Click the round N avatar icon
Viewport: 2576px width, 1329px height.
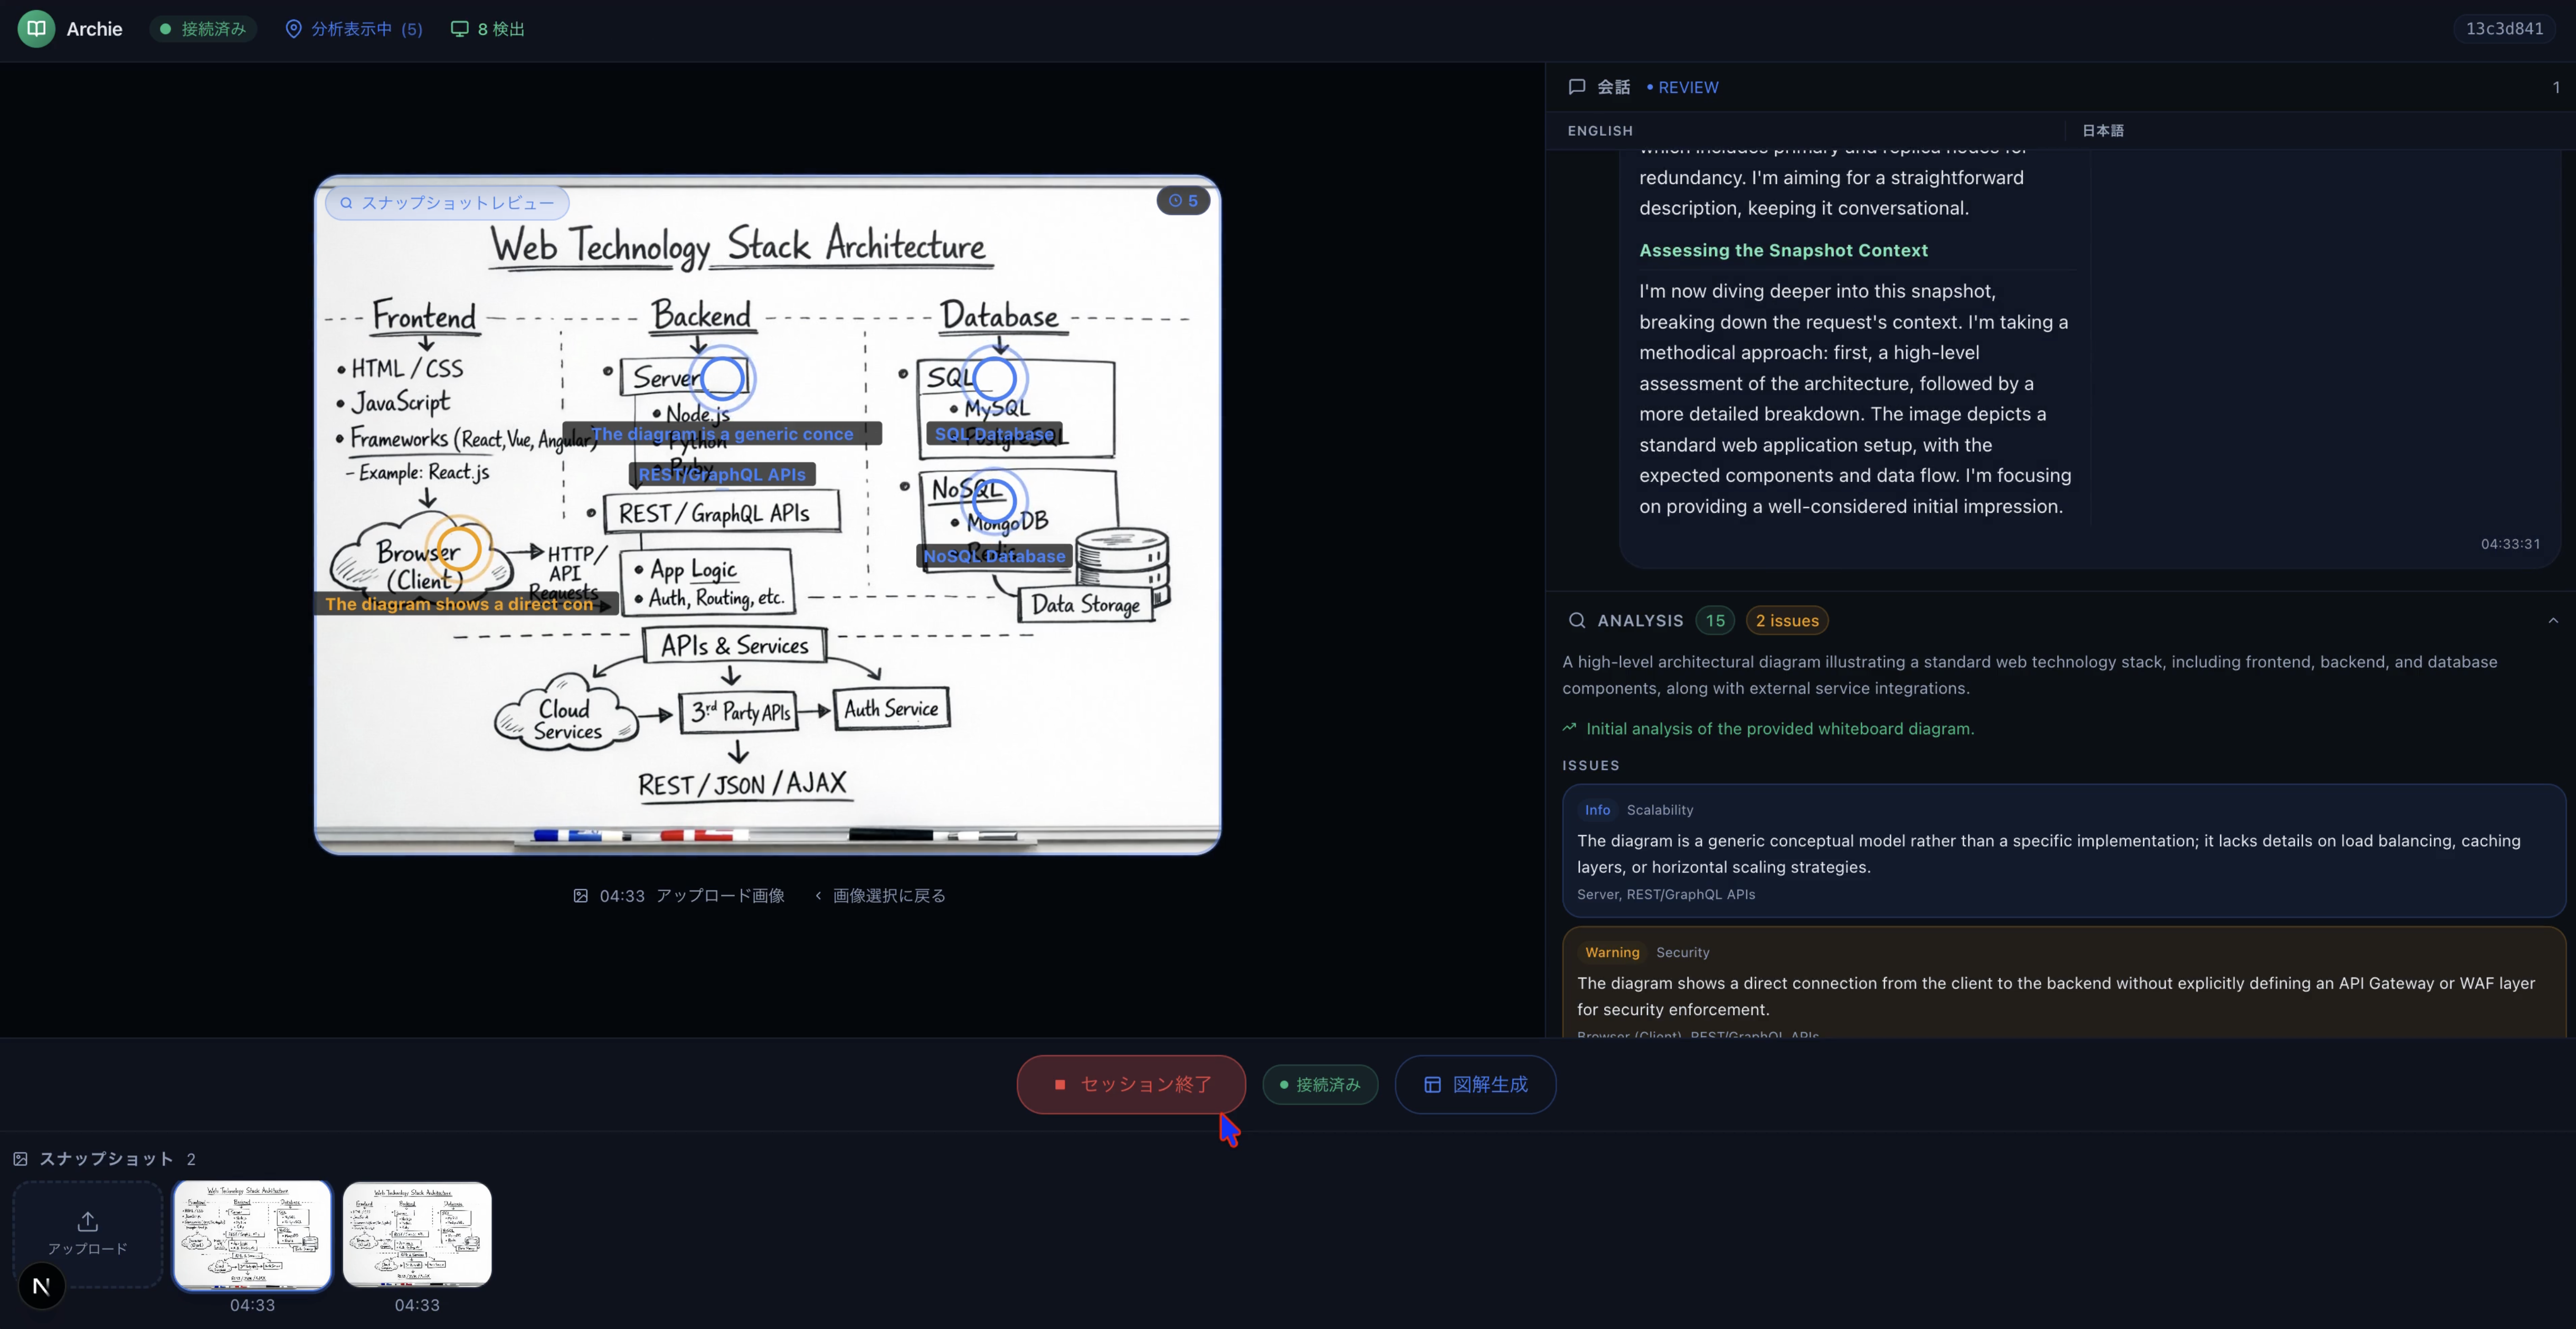(x=41, y=1286)
